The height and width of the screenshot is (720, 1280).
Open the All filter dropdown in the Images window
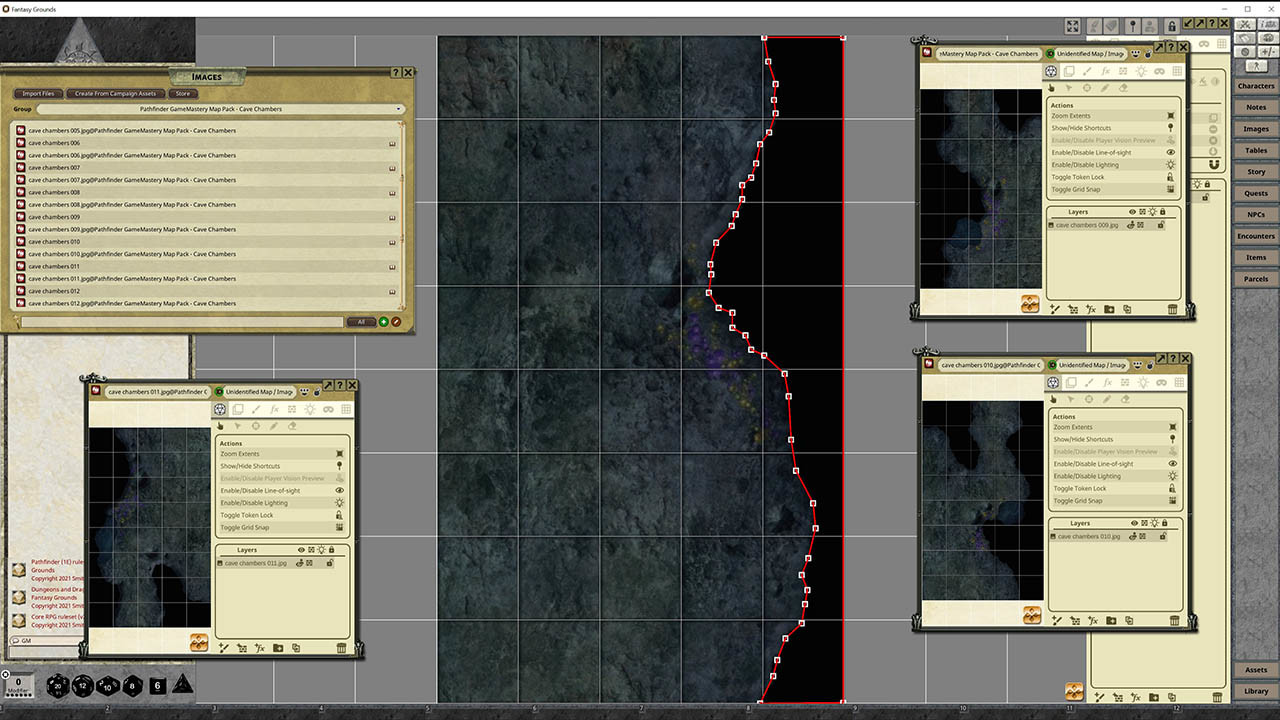(361, 322)
